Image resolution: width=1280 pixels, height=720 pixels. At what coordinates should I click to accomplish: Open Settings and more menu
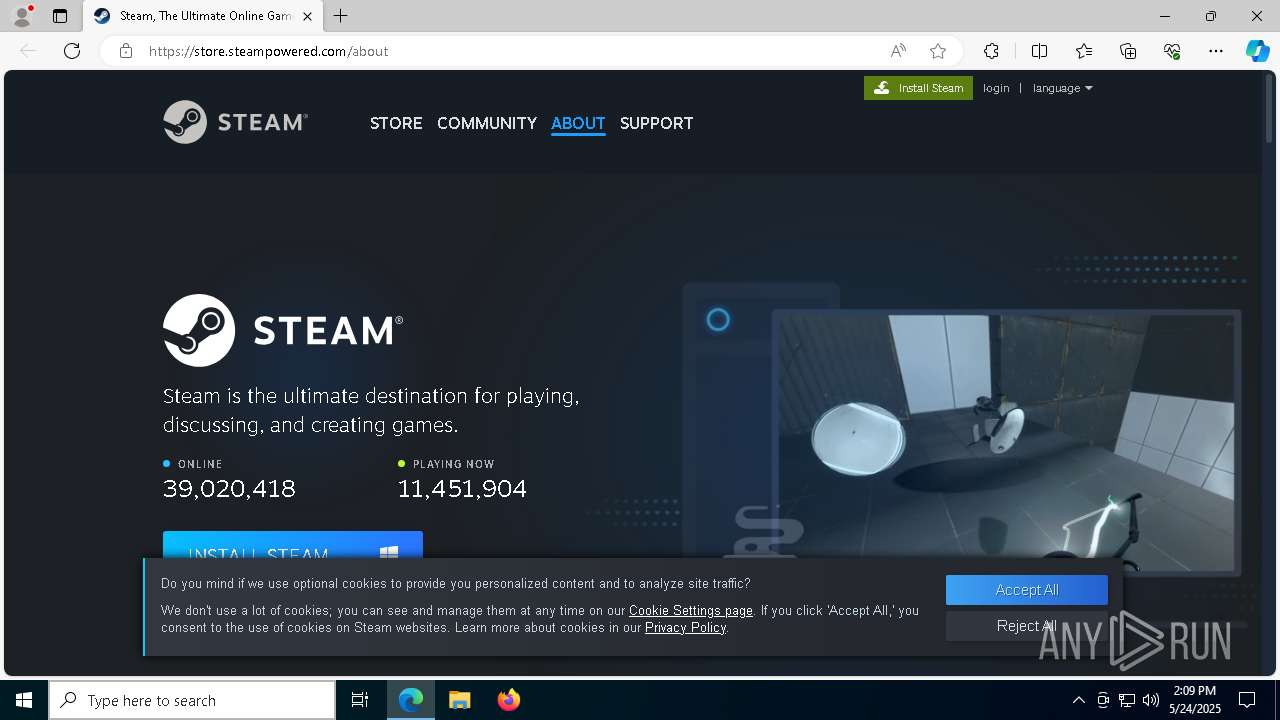1216,51
